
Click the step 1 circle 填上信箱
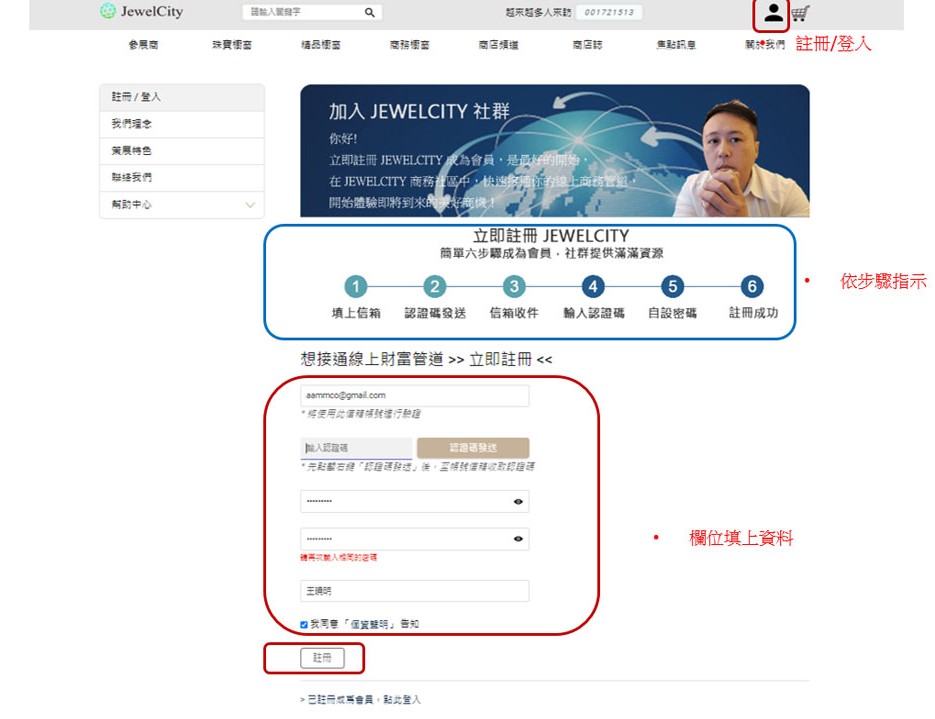coord(356,287)
